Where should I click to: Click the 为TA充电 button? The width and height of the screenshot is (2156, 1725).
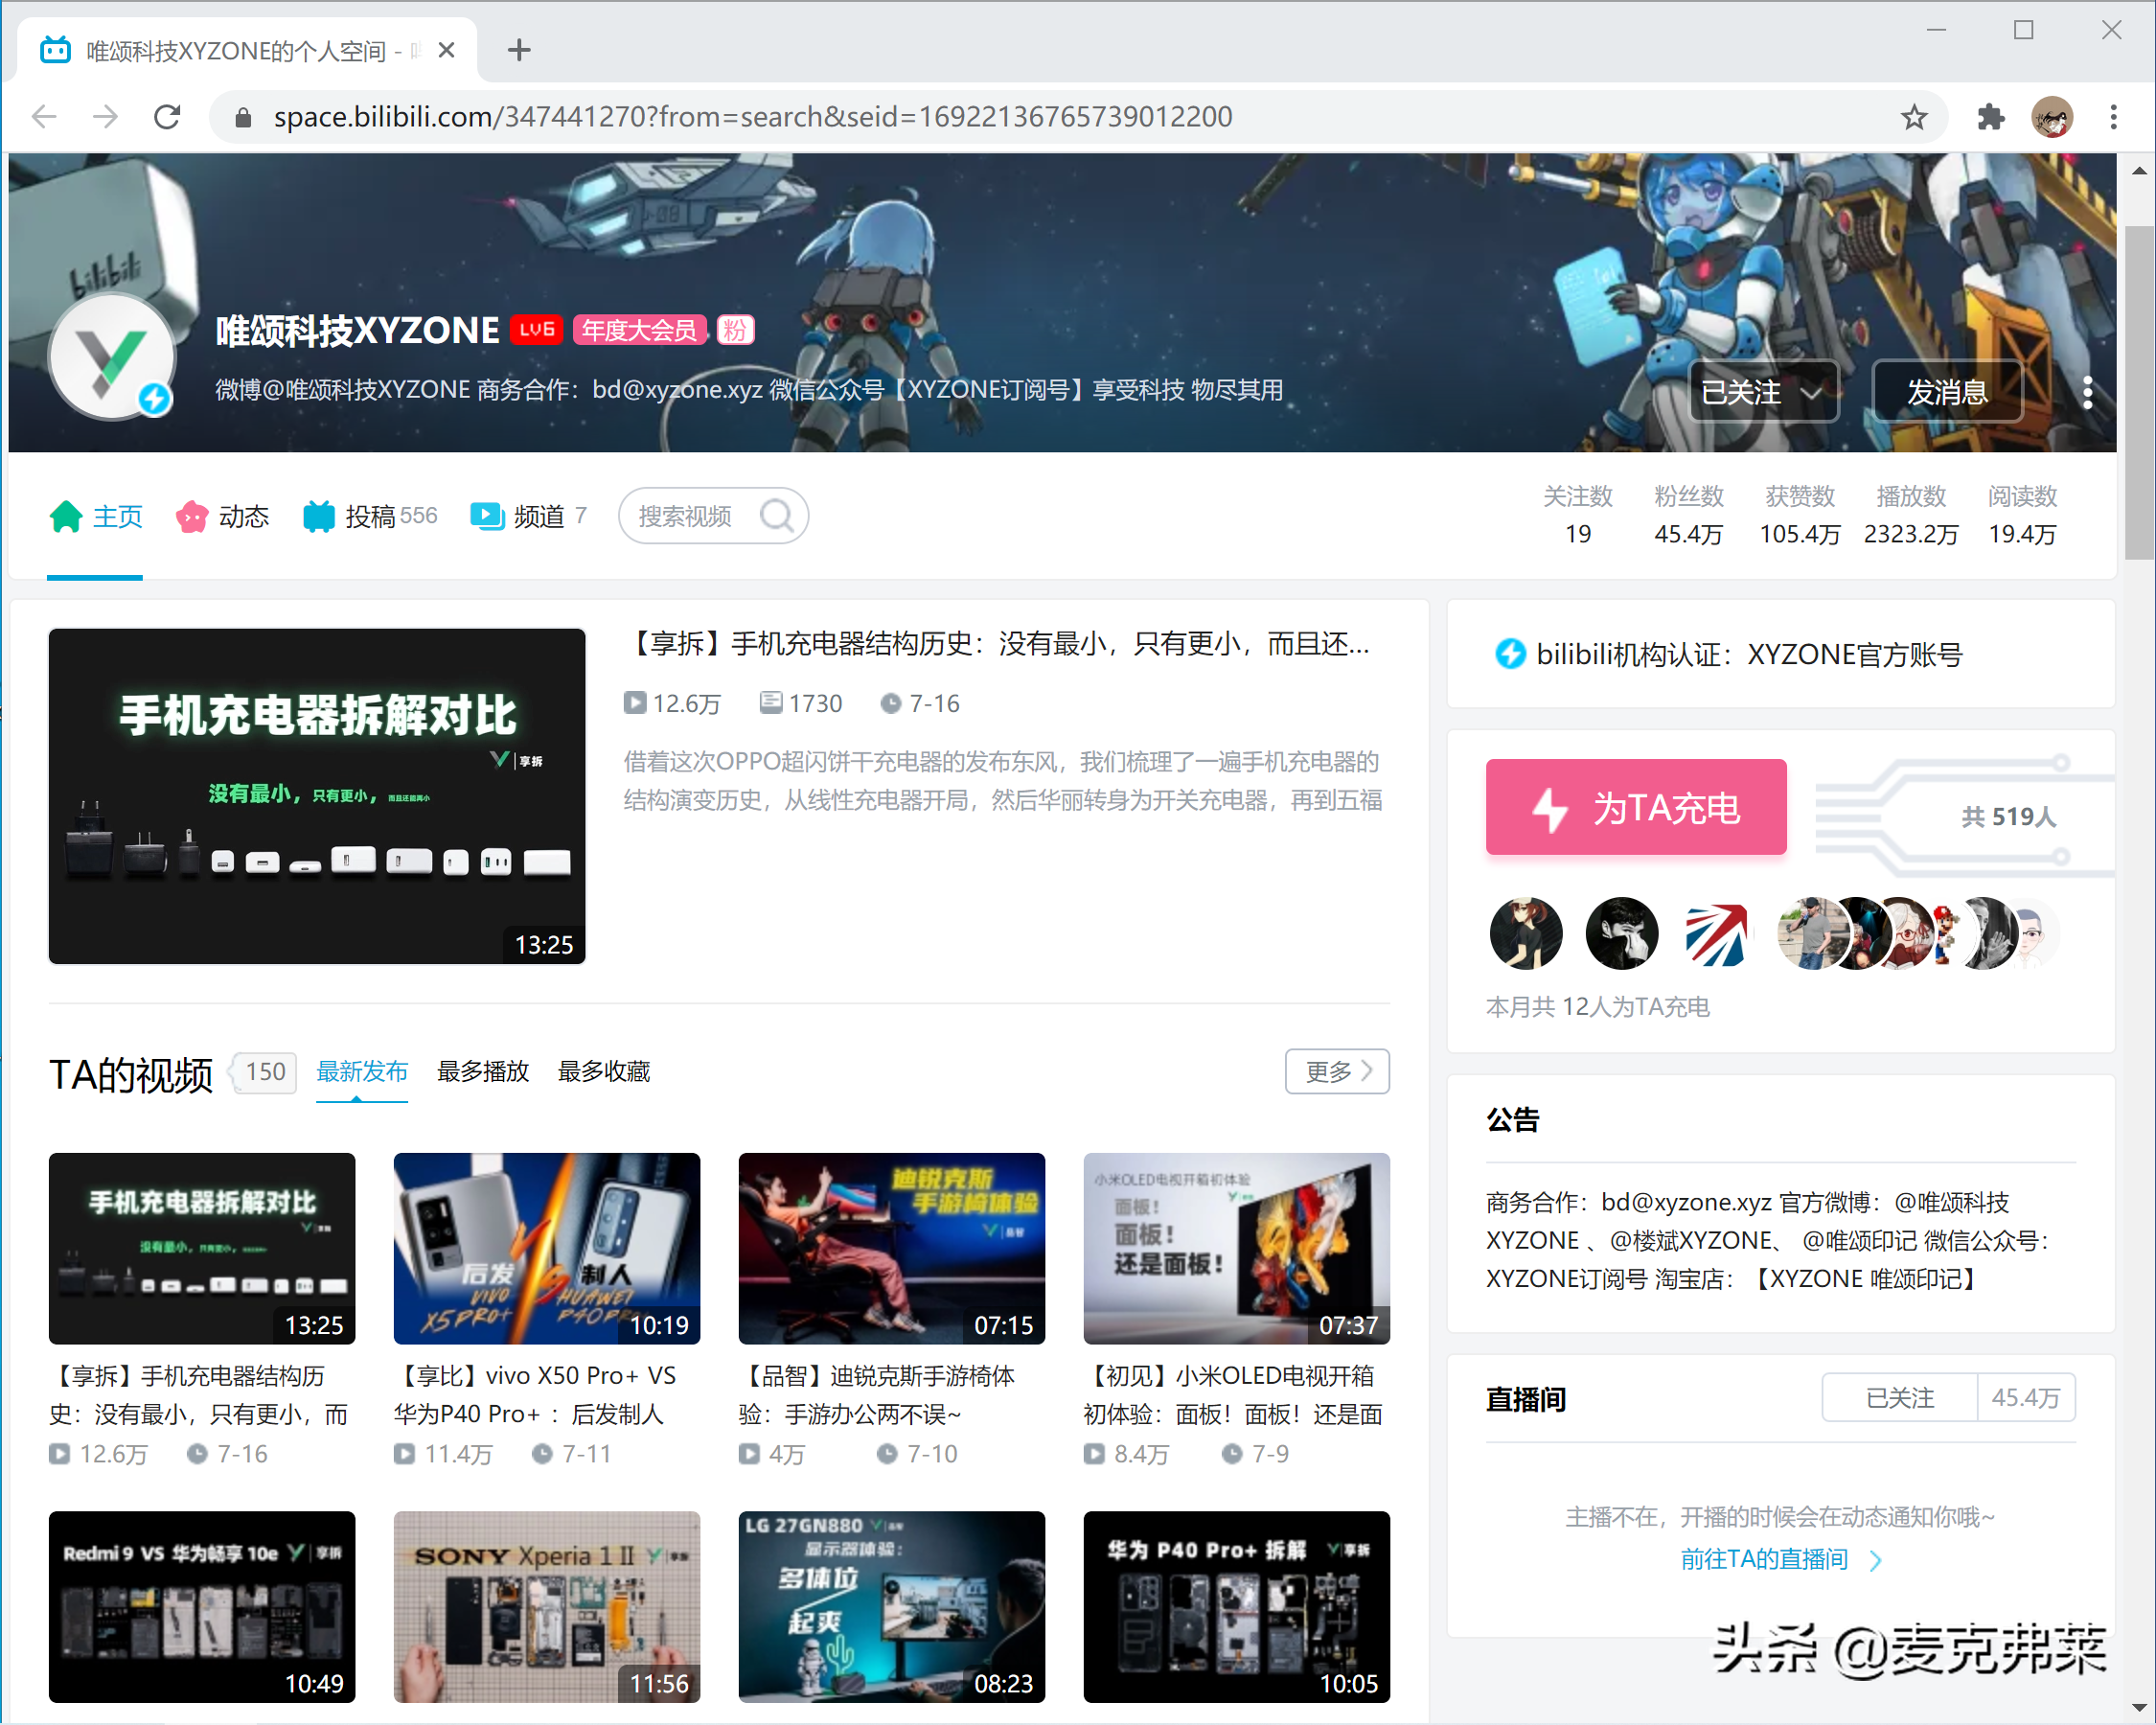point(1635,807)
